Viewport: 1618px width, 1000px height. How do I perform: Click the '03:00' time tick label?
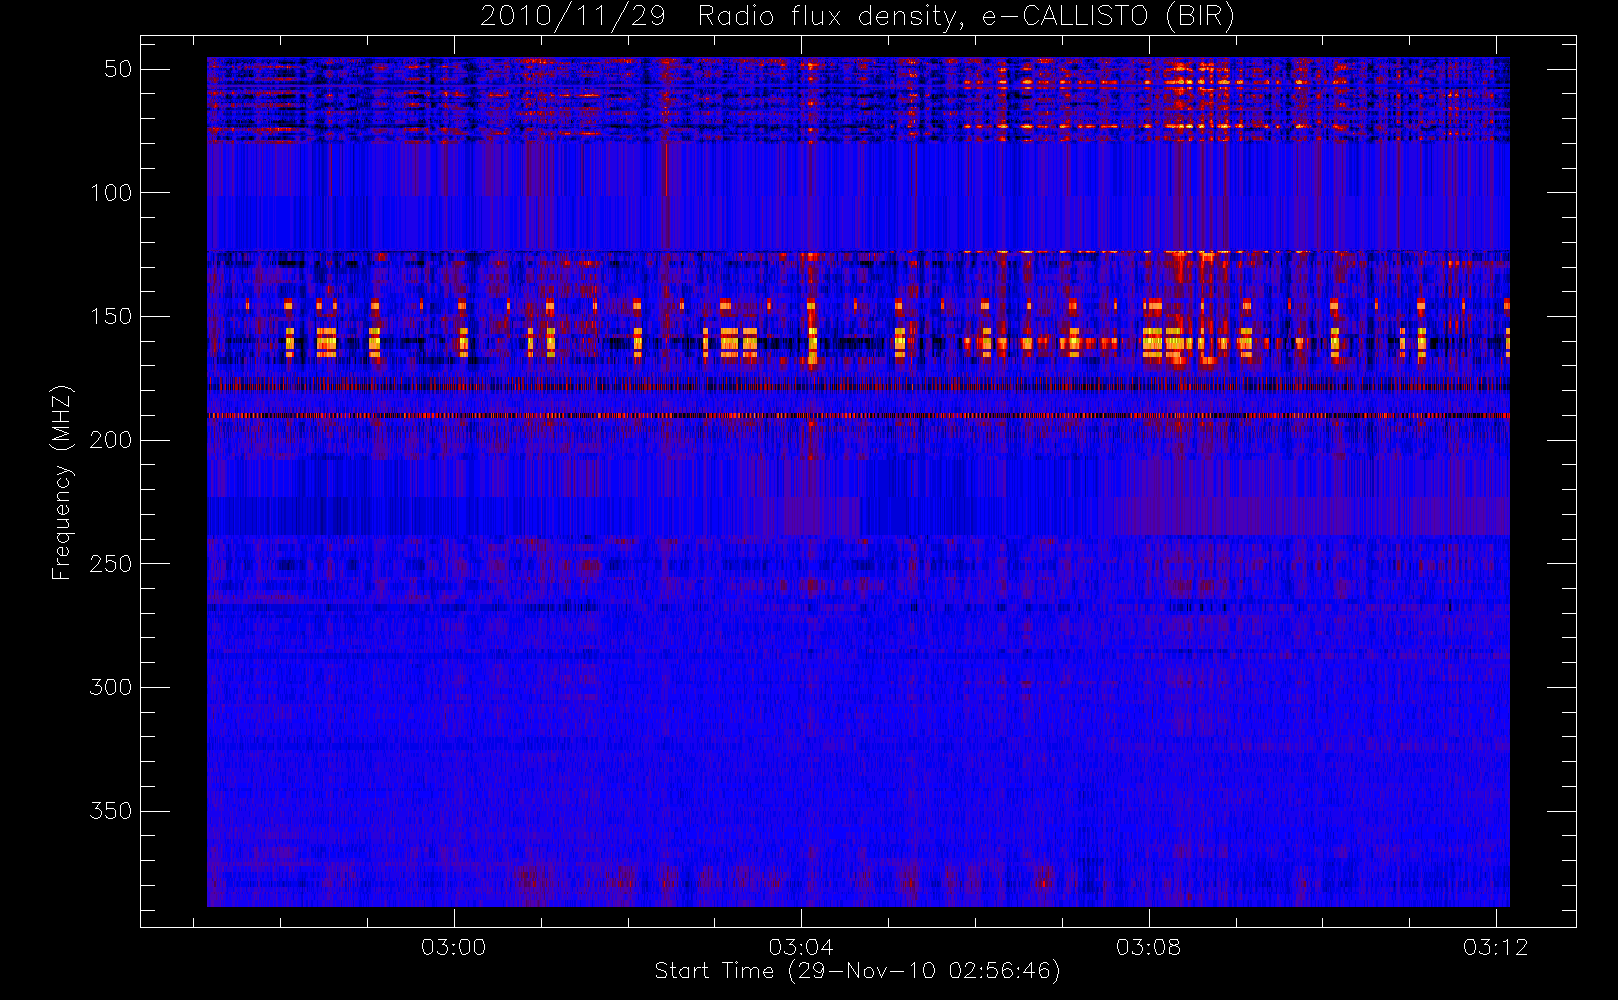(453, 947)
